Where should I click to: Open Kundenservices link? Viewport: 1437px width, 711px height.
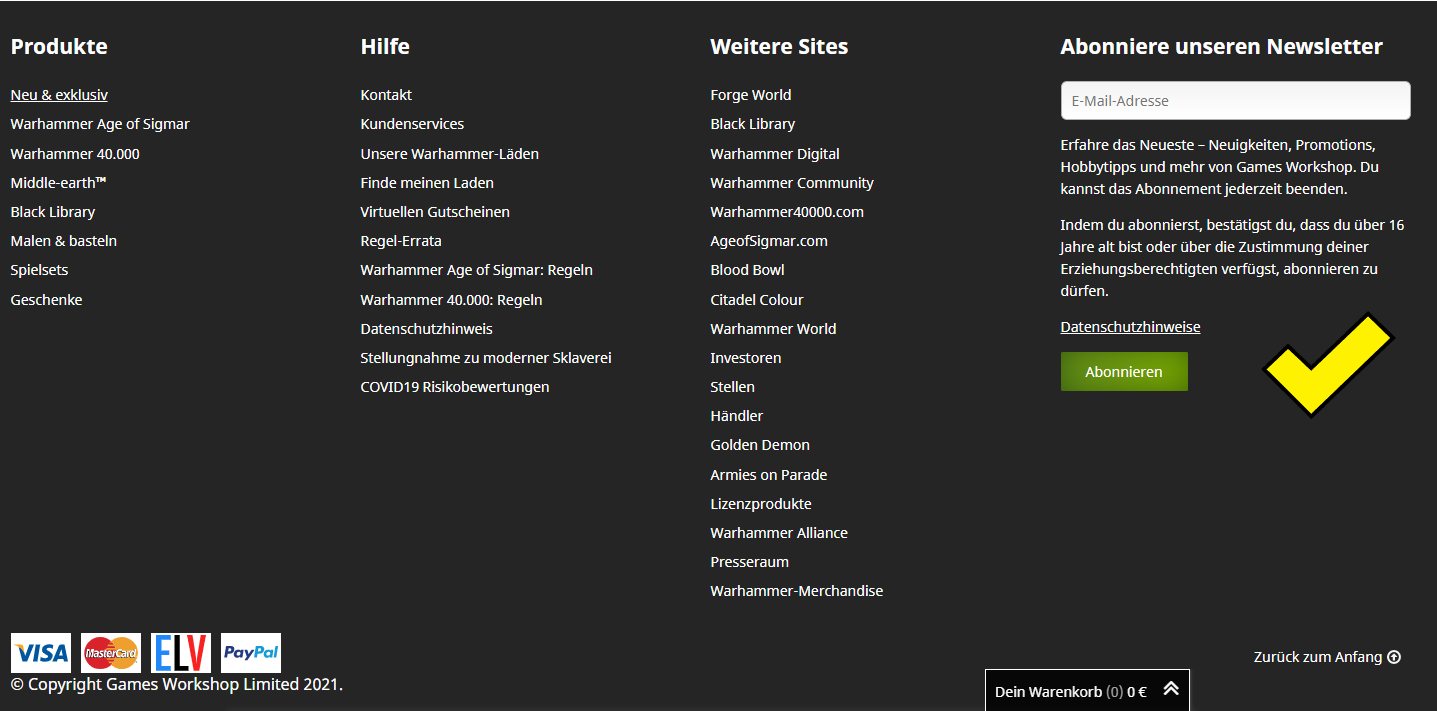tap(412, 124)
